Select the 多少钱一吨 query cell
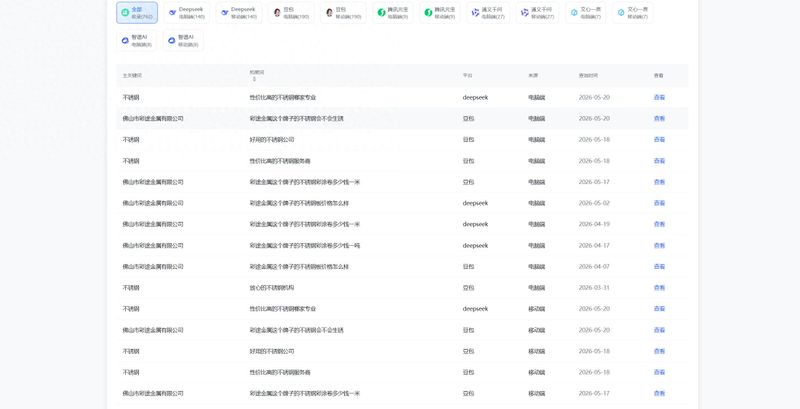This screenshot has height=409, width=800. pyautogui.click(x=305, y=245)
